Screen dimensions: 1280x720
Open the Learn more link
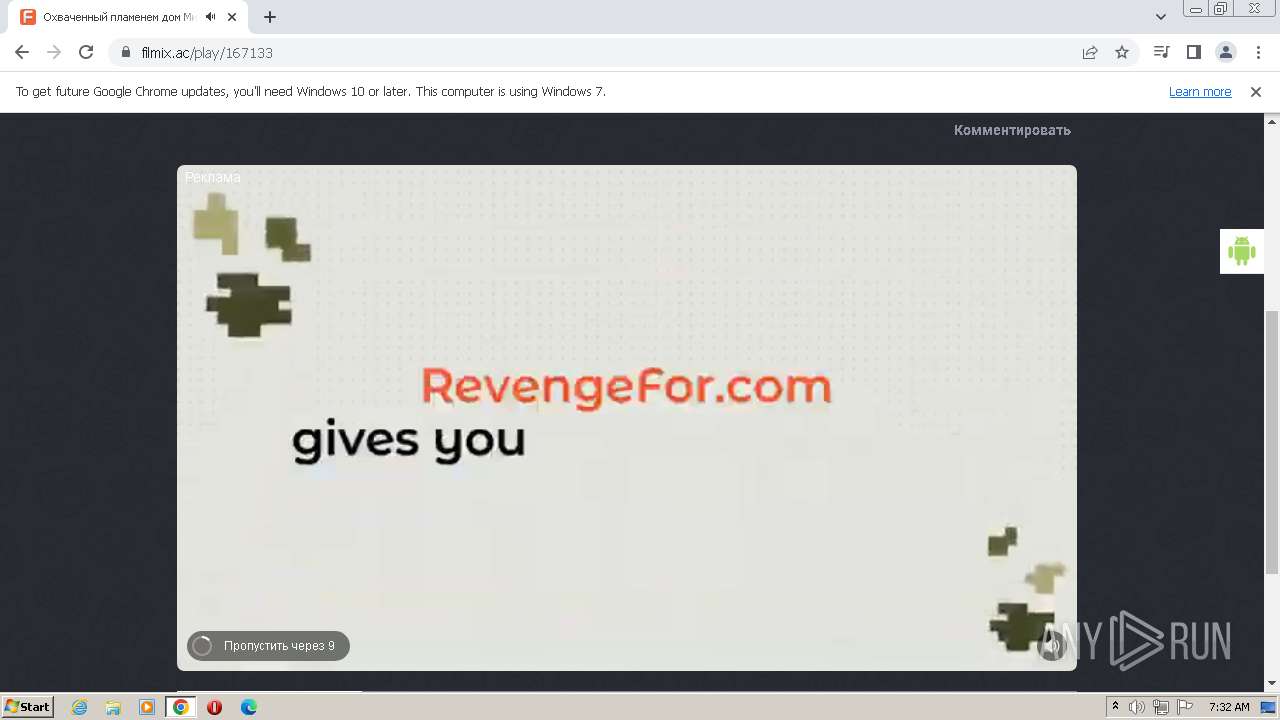(x=1200, y=91)
